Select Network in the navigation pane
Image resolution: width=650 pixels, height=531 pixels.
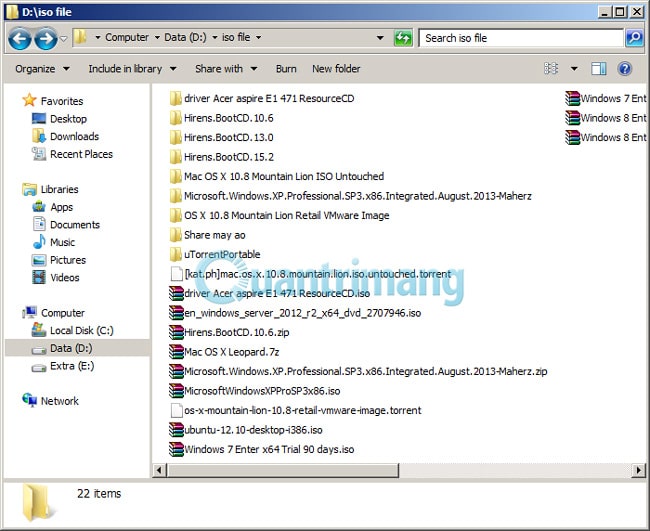click(50, 401)
